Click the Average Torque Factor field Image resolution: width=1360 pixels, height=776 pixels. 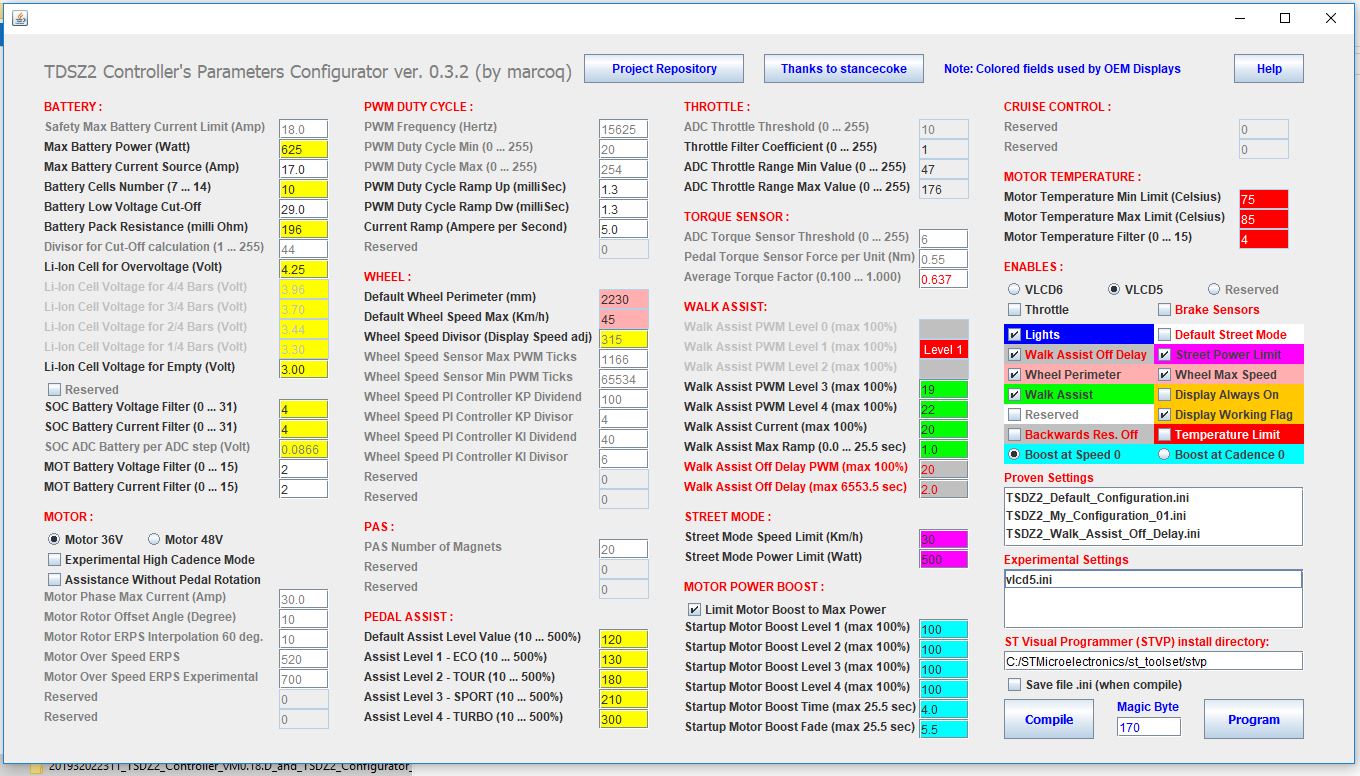coord(944,279)
